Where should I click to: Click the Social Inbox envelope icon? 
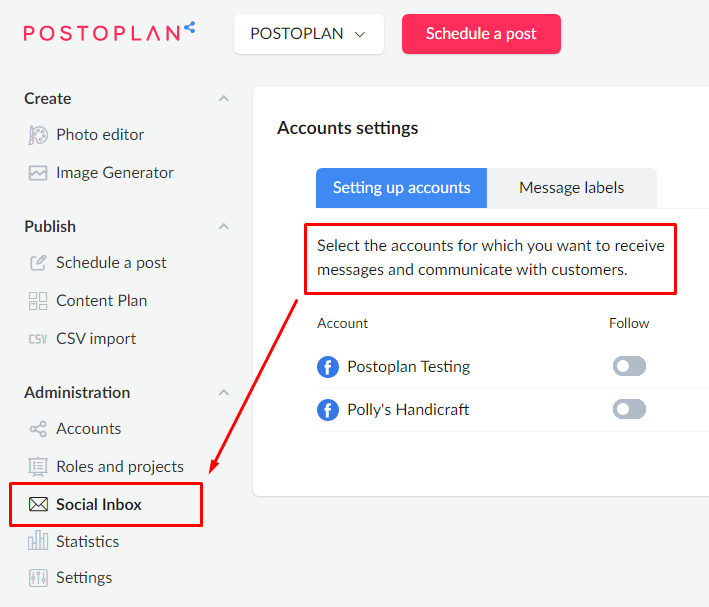[38, 504]
